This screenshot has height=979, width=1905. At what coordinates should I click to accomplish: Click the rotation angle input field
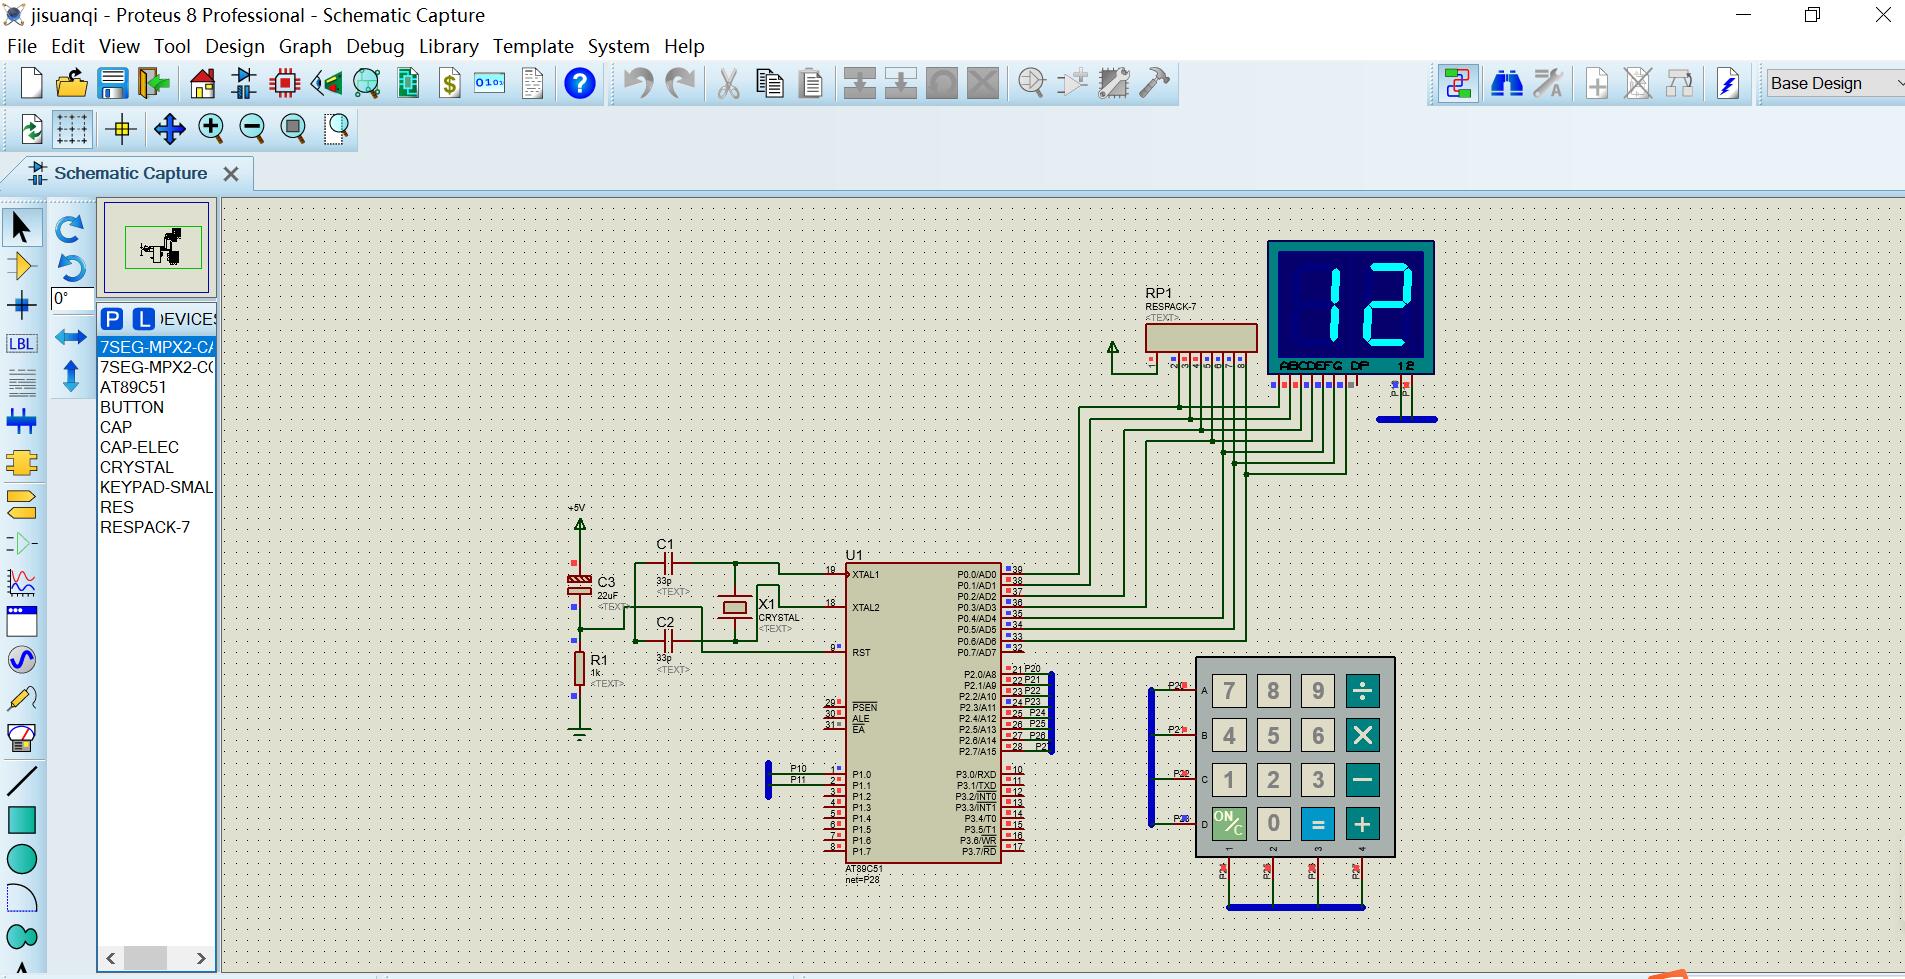coord(71,299)
